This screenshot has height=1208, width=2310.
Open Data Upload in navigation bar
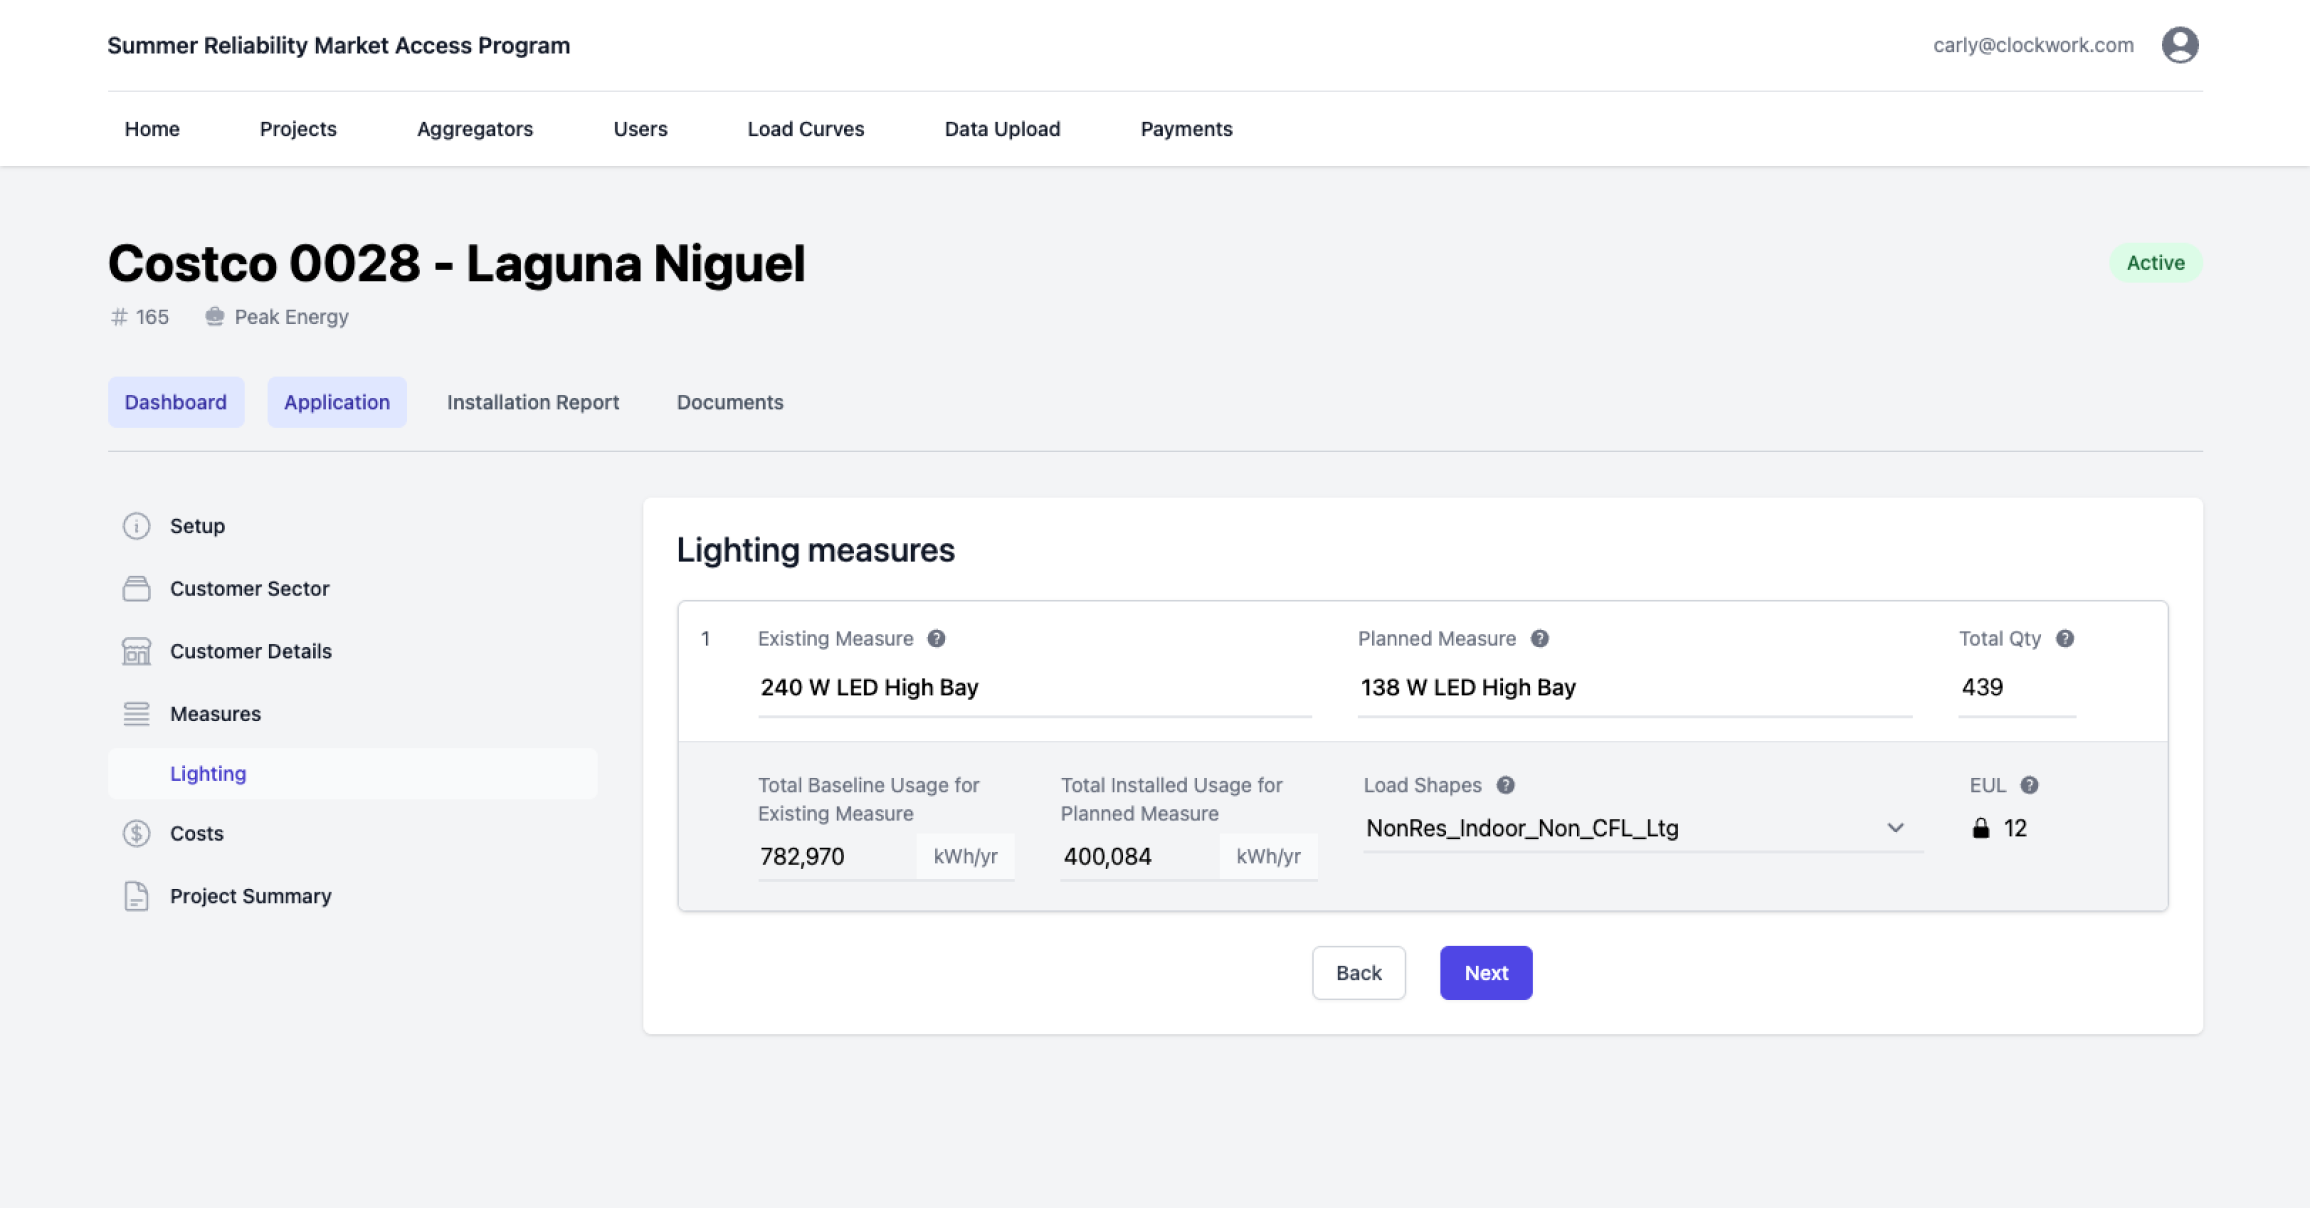[x=1002, y=129]
